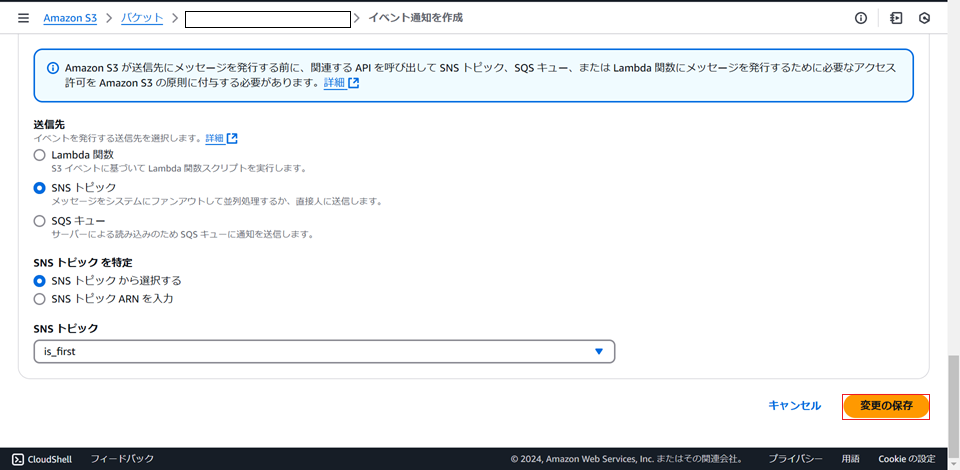Go to Amazon S3 breadcrumb link

70,18
